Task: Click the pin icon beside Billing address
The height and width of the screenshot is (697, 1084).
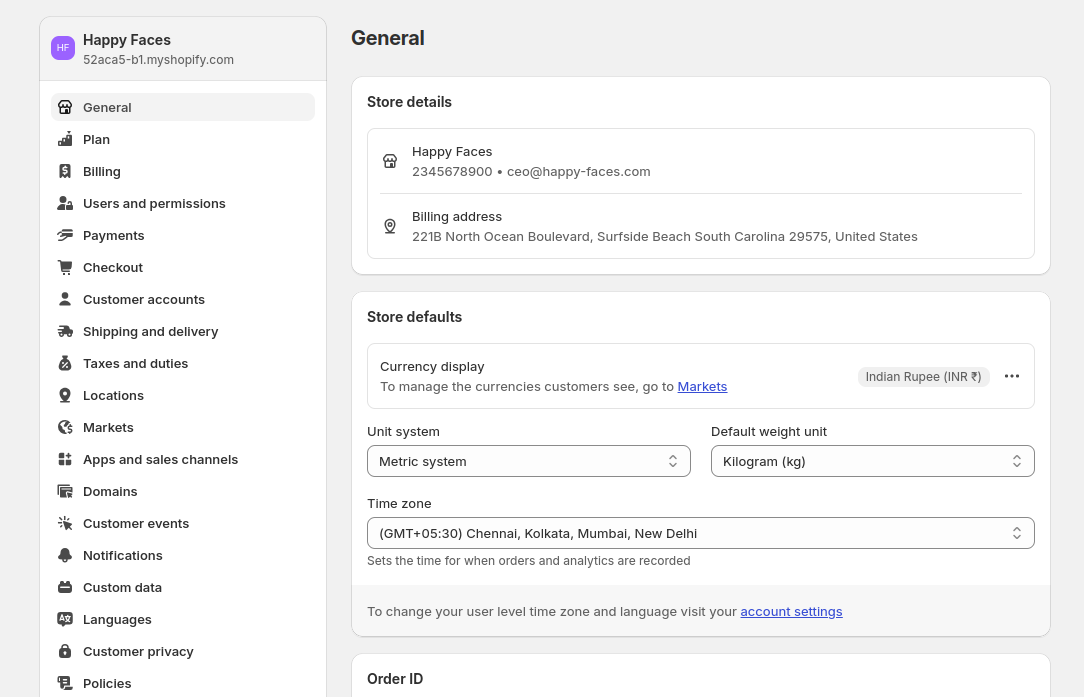Action: [x=390, y=226]
